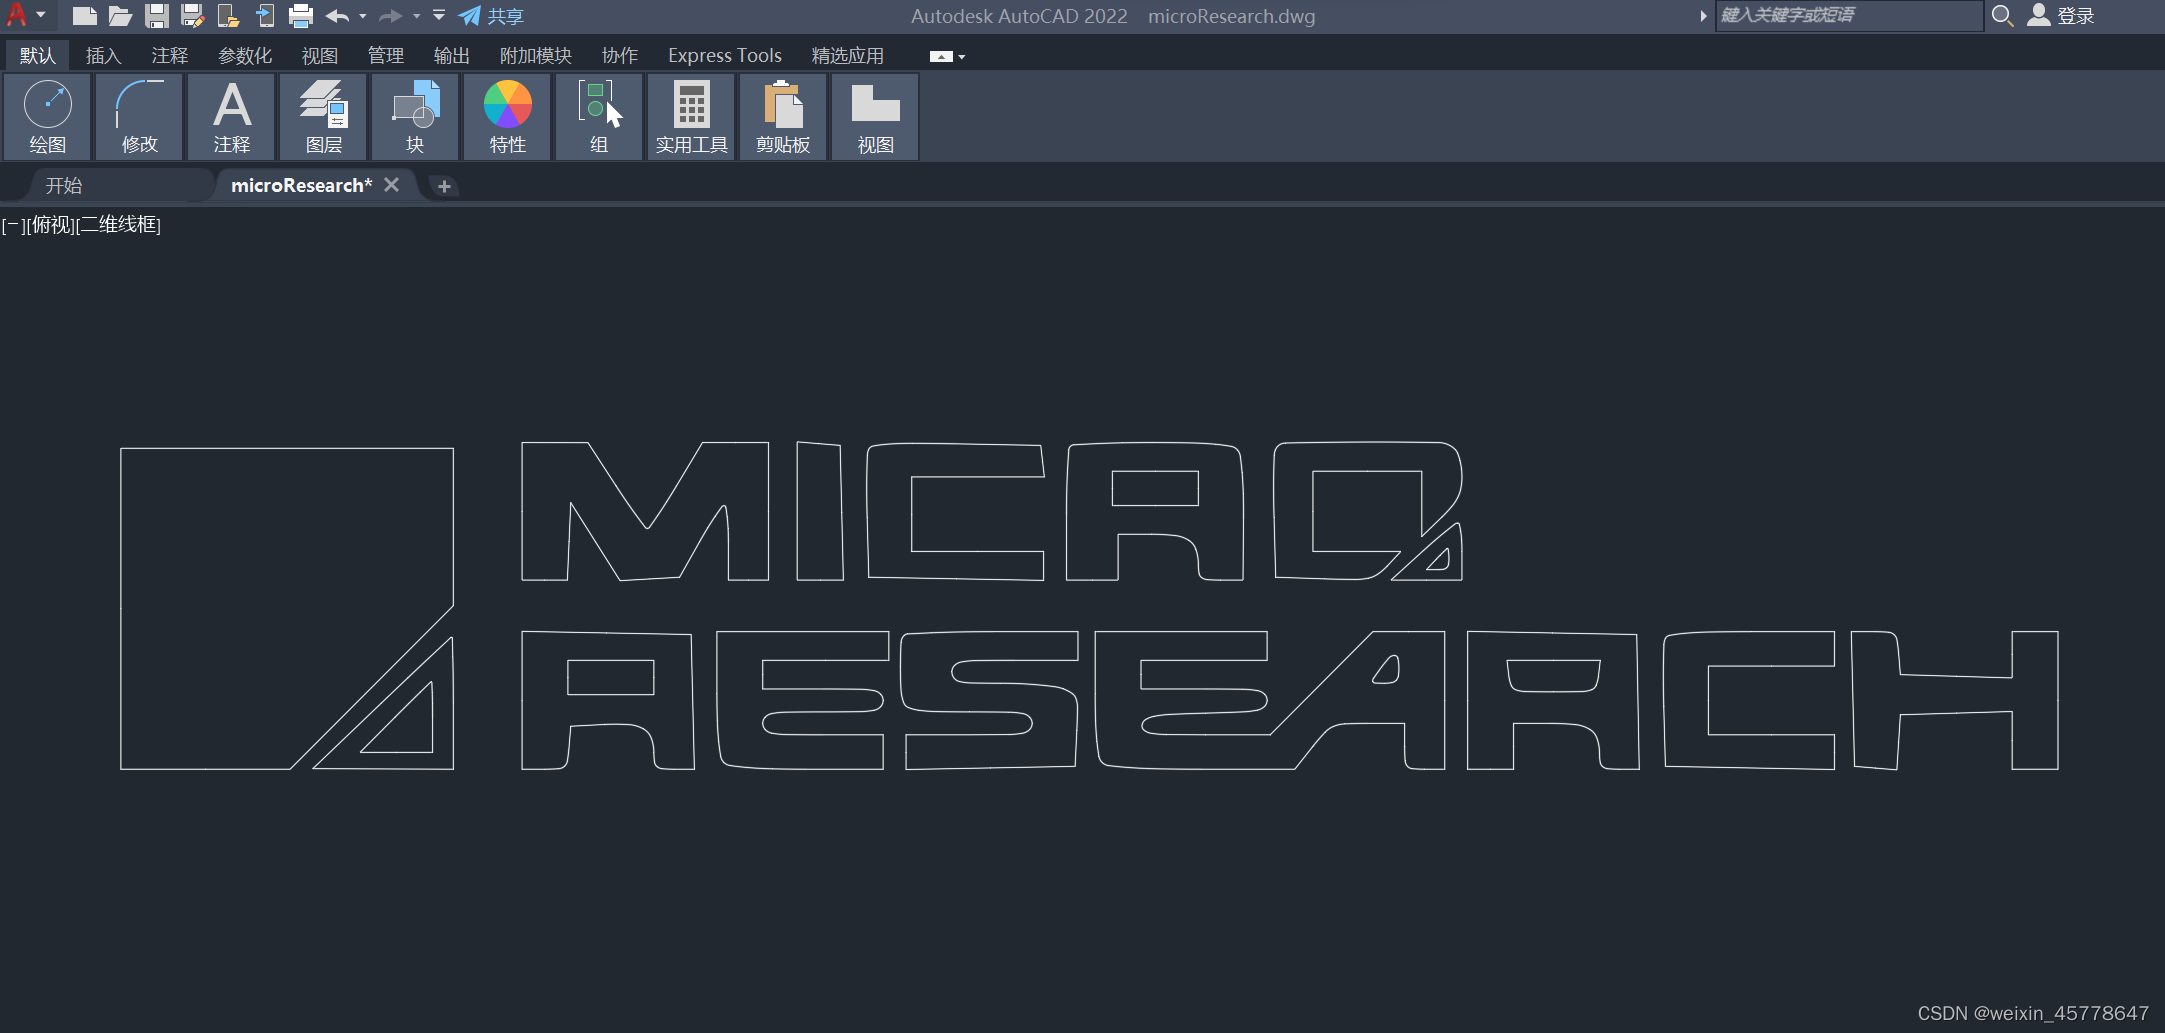This screenshot has height=1033, width=2165.
Task: Open the 实用工具 utilities calculator panel
Action: [x=692, y=117]
